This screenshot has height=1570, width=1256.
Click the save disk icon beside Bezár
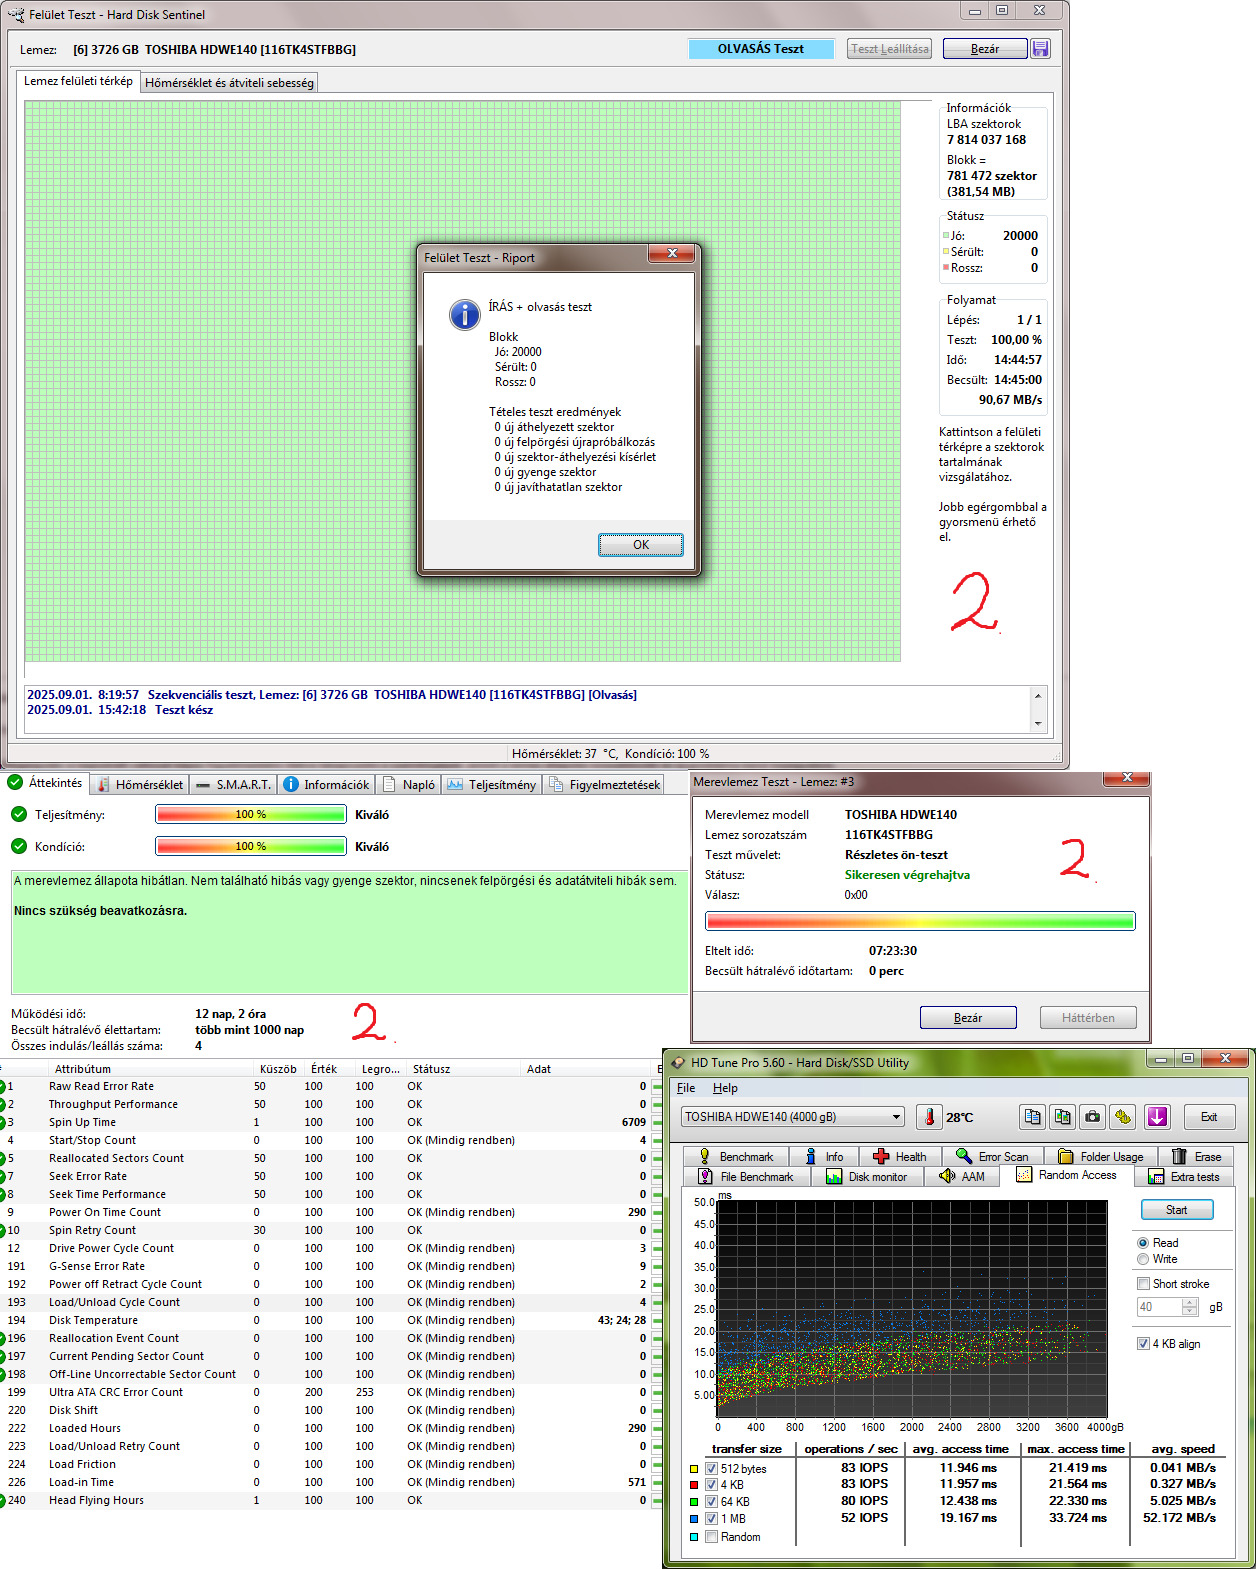[x=1040, y=49]
